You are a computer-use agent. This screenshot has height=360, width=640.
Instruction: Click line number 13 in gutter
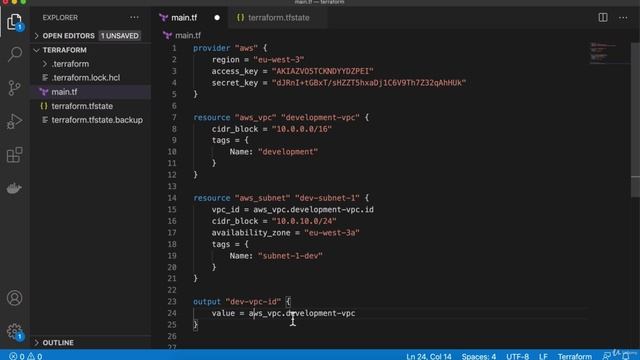(x=172, y=187)
